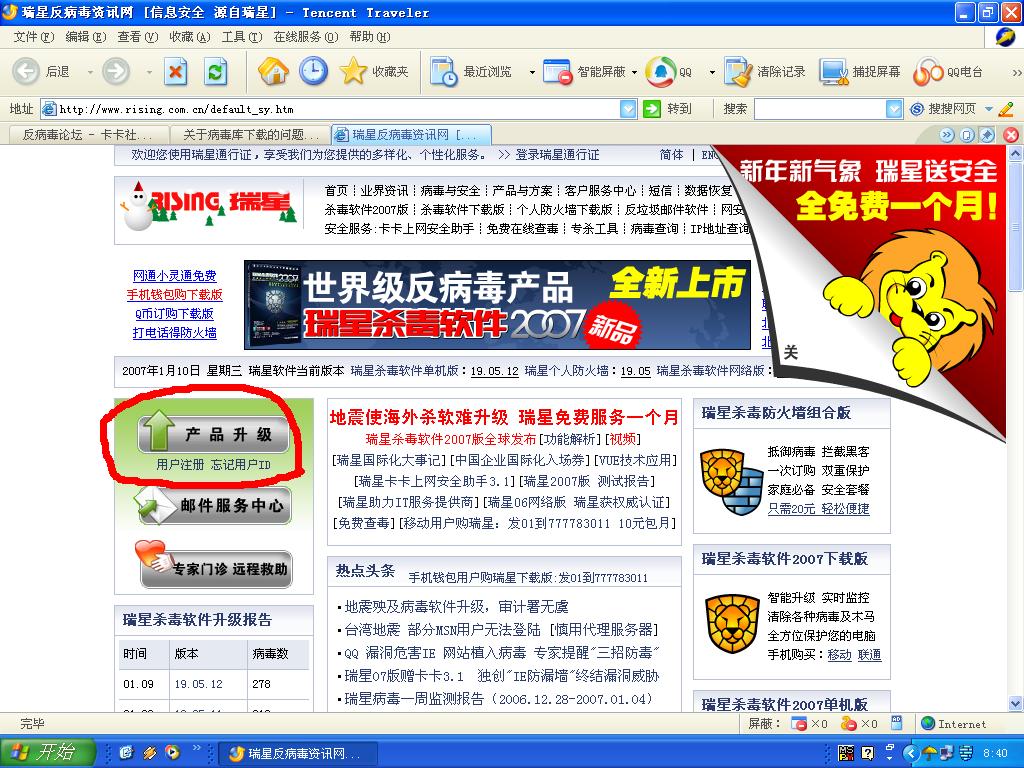Click the highlighter pen icon by search
The height and width of the screenshot is (768, 1024).
coord(1006,109)
